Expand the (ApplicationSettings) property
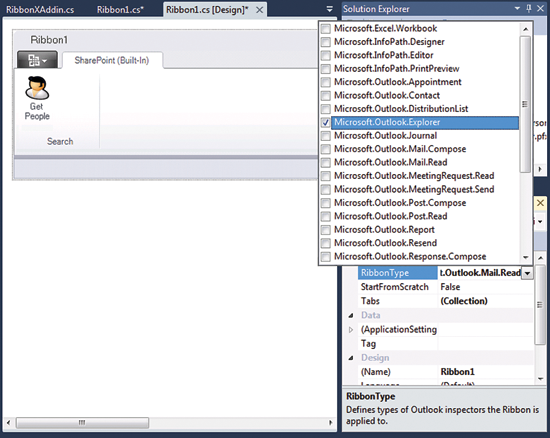Screen dimensions: 550x438 [351, 330]
